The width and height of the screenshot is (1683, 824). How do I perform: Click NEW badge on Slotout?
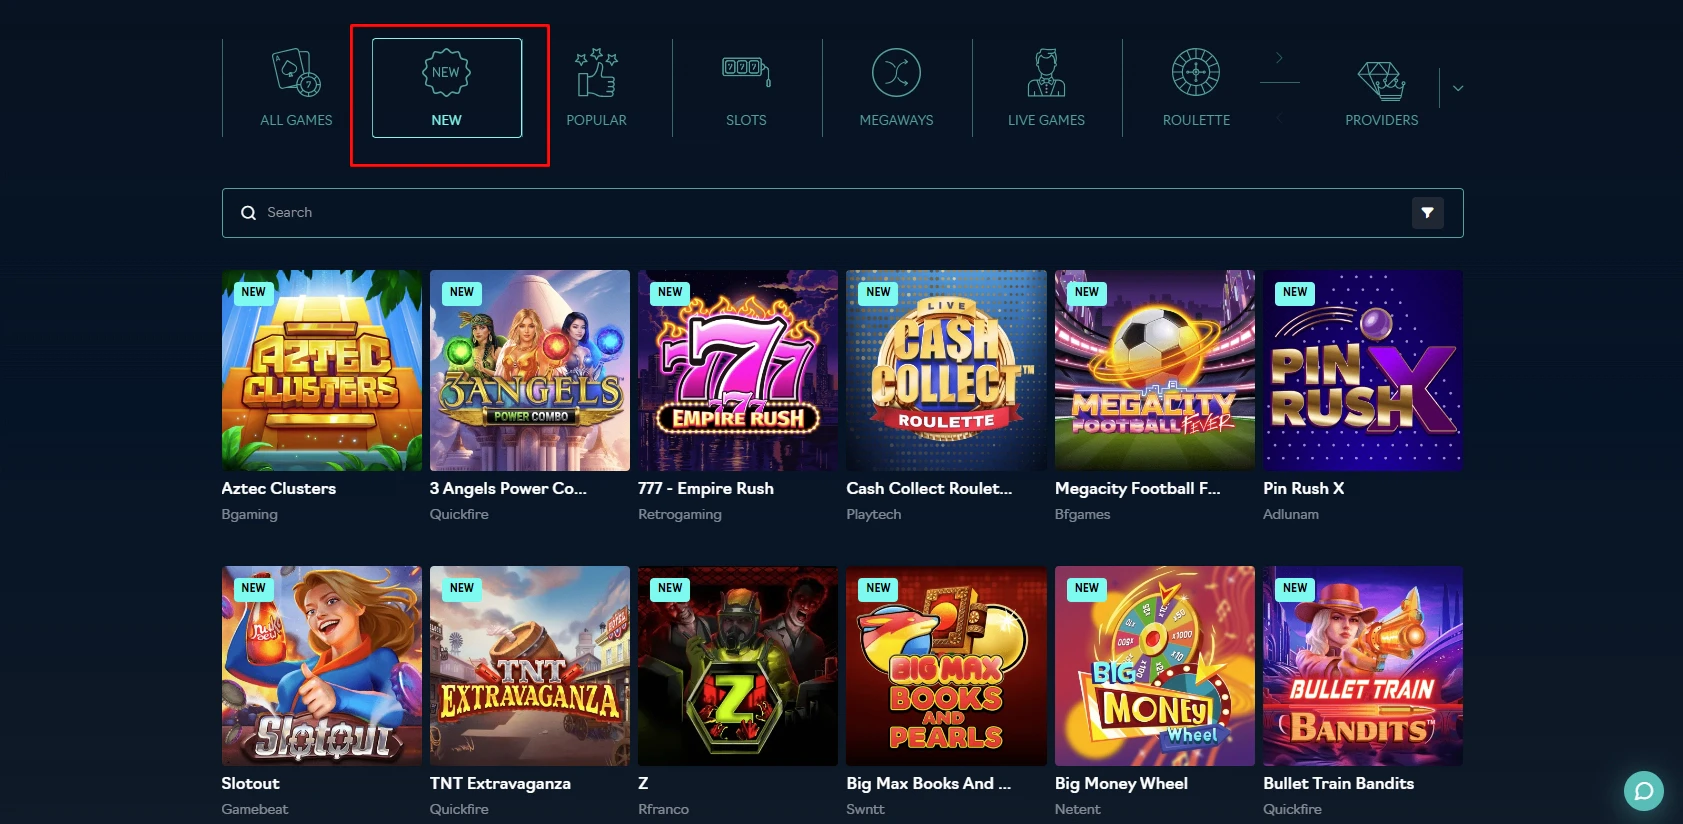(254, 588)
